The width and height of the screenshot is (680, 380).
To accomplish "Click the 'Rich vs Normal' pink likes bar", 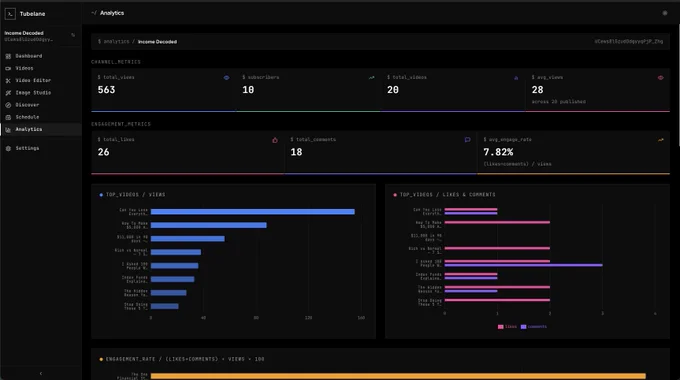I will pyautogui.click(x=497, y=248).
